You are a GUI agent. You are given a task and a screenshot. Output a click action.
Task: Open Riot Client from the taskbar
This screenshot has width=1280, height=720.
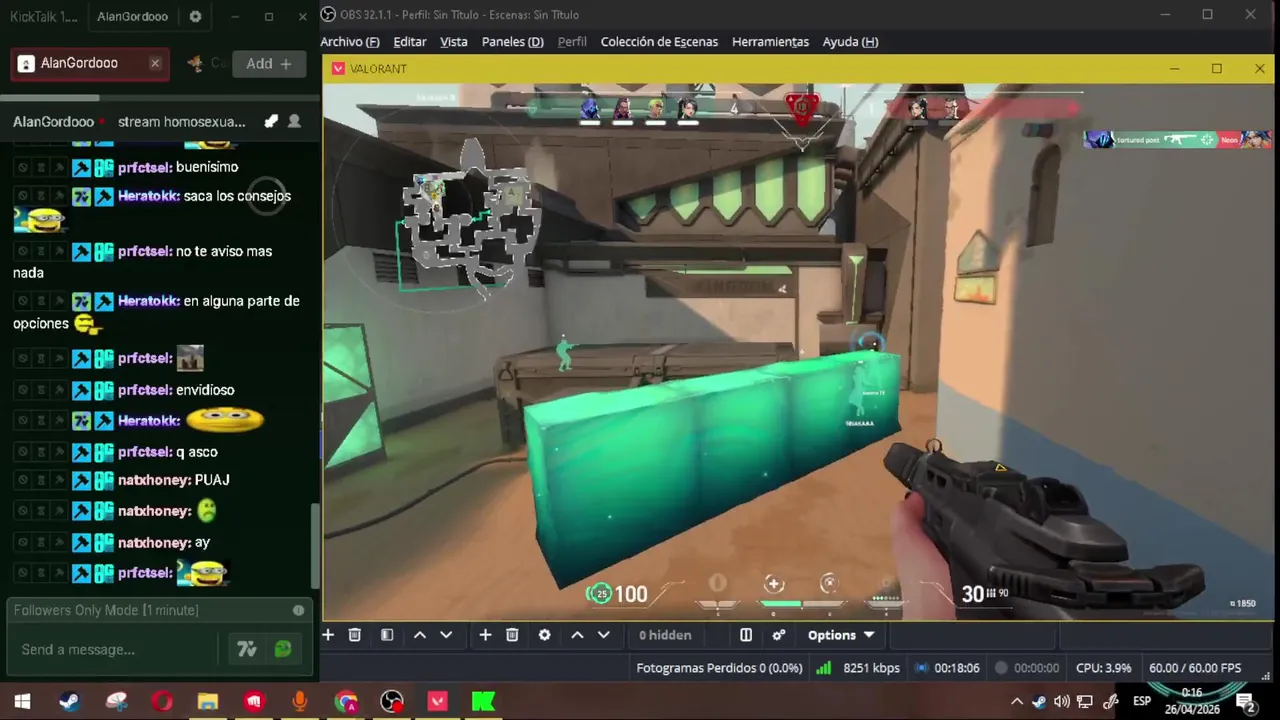pos(254,702)
